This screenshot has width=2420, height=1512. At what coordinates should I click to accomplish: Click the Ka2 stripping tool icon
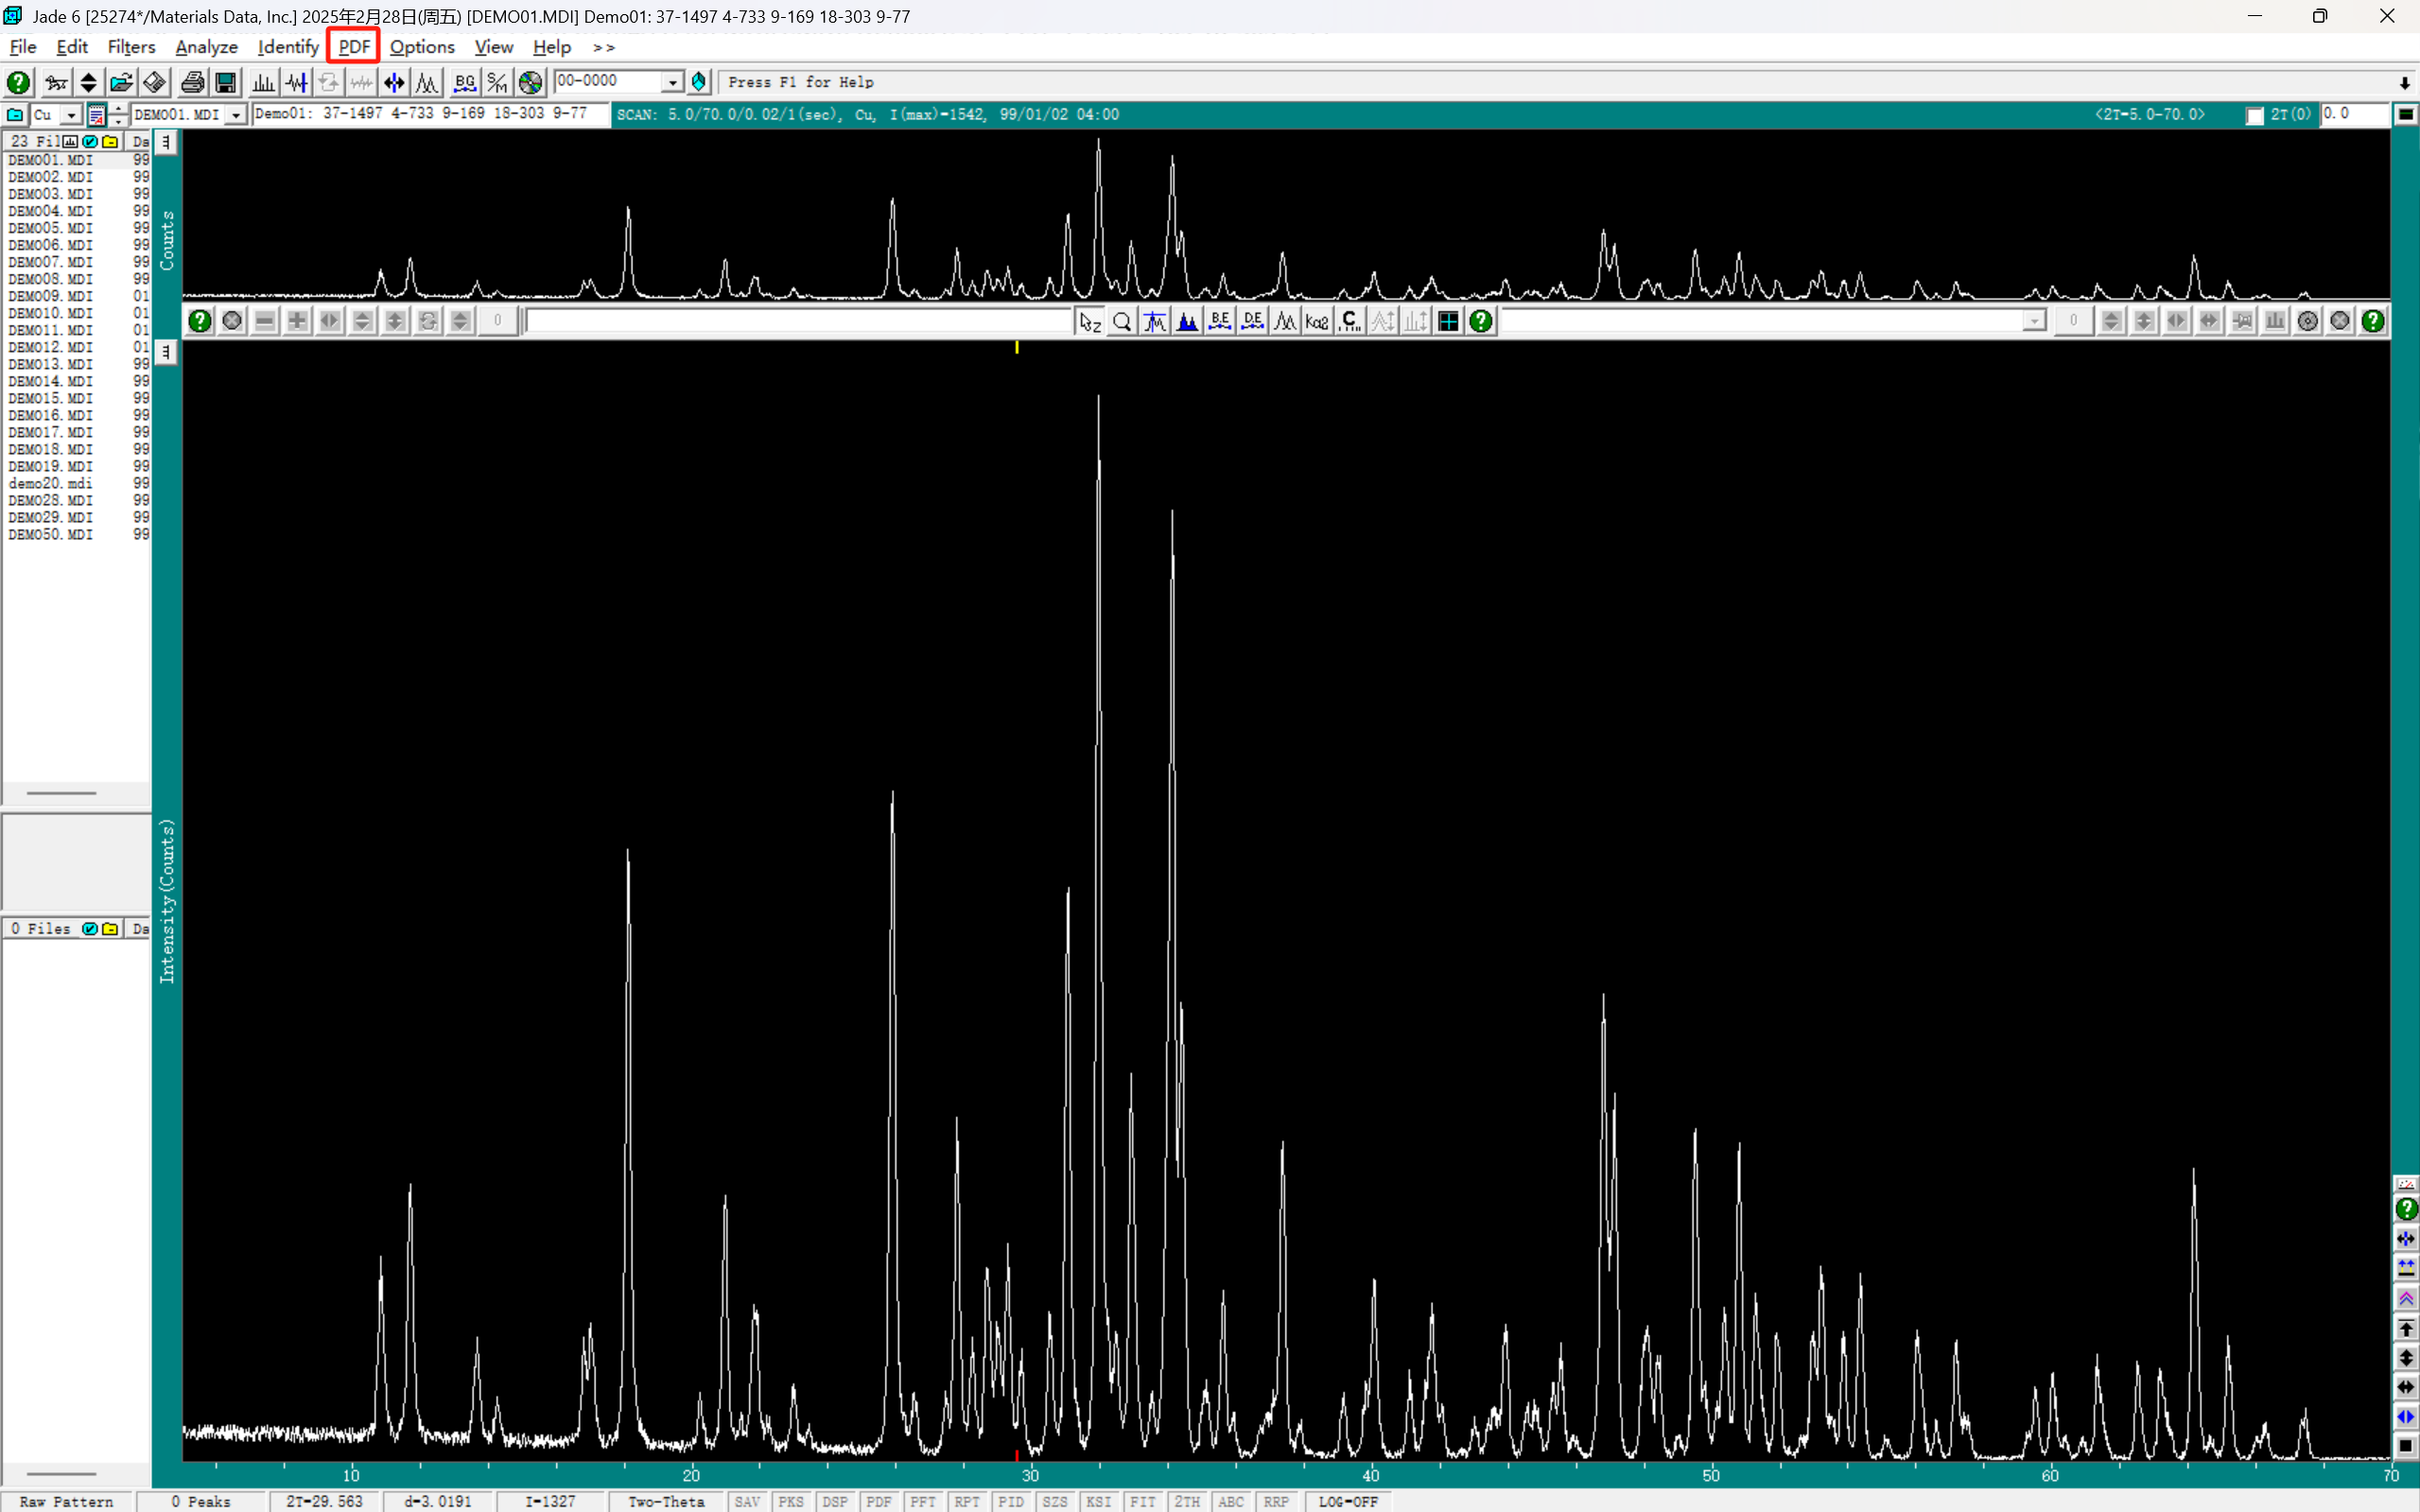click(x=1317, y=321)
